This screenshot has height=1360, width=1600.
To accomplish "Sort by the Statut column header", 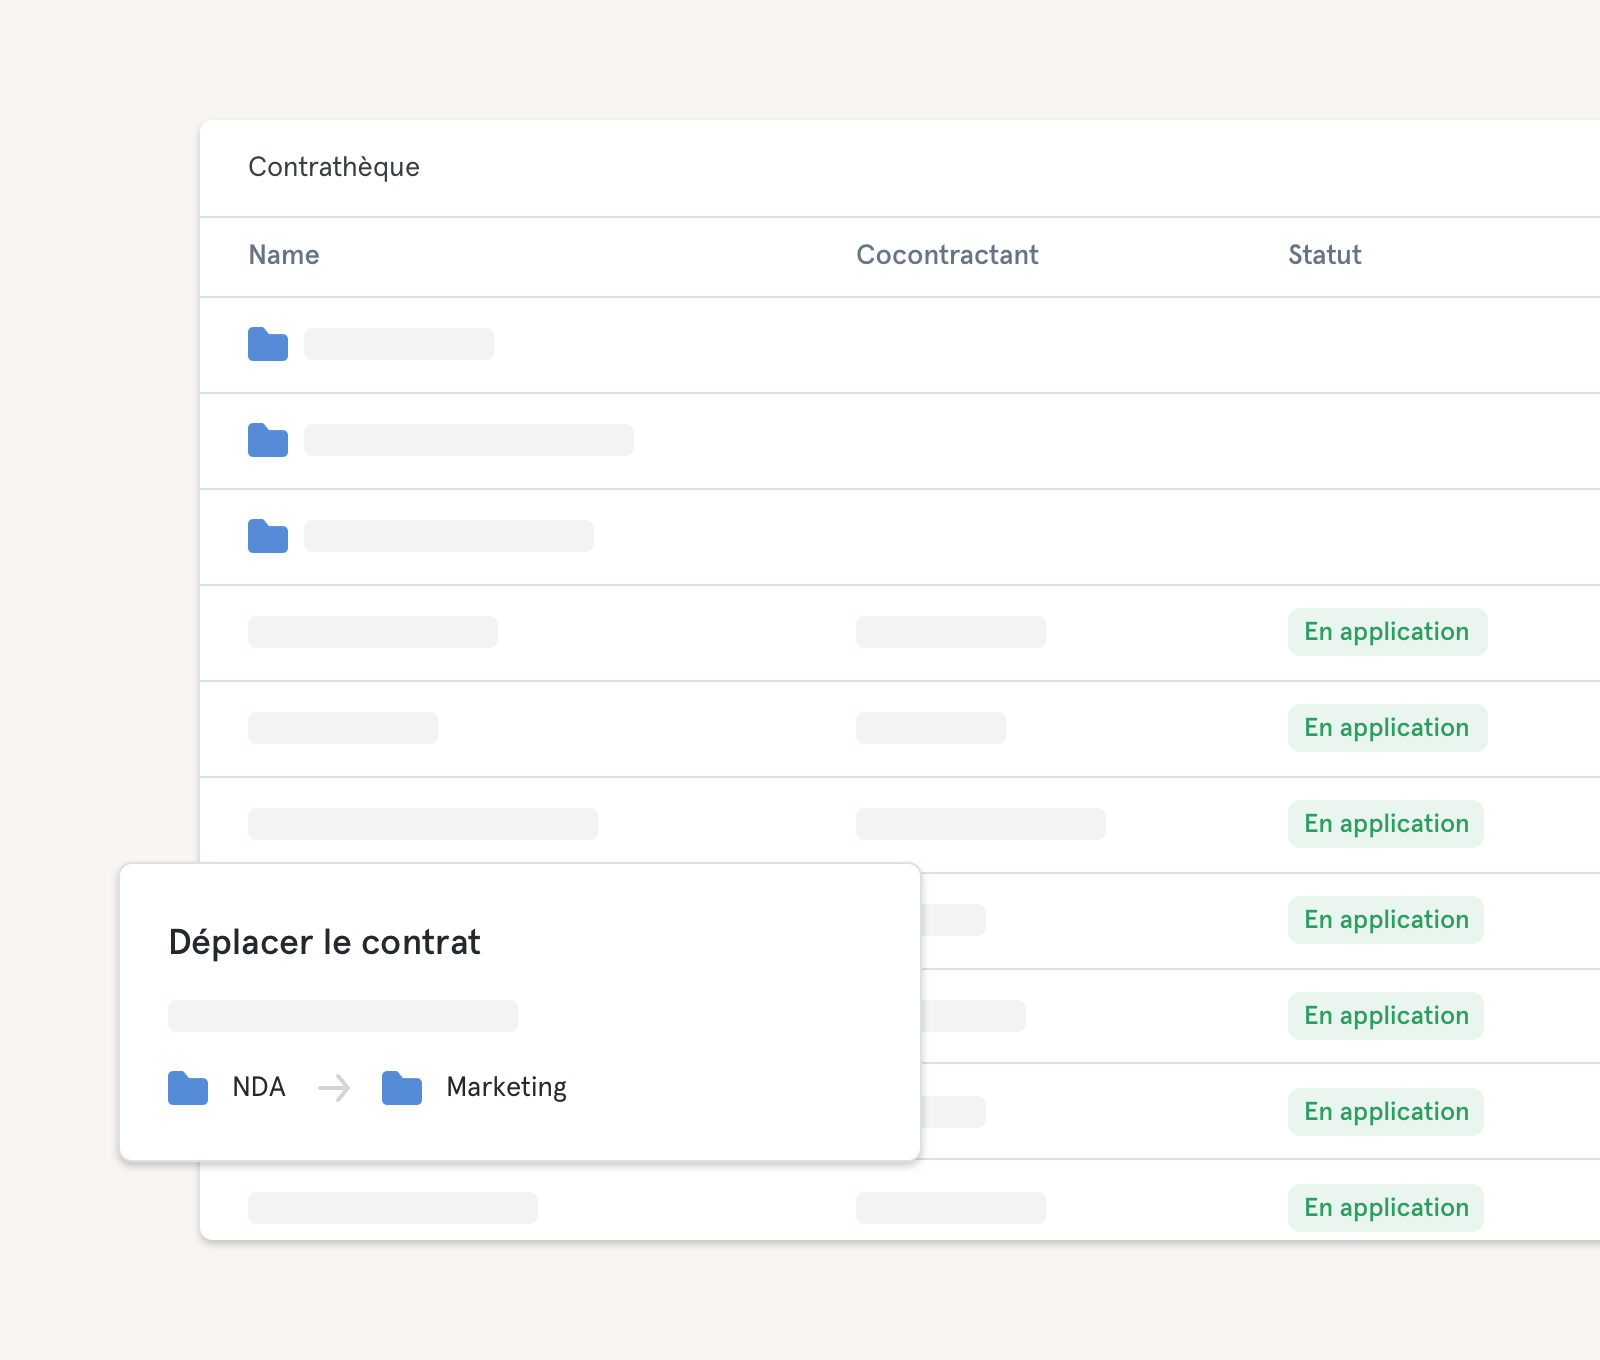I will [x=1324, y=255].
